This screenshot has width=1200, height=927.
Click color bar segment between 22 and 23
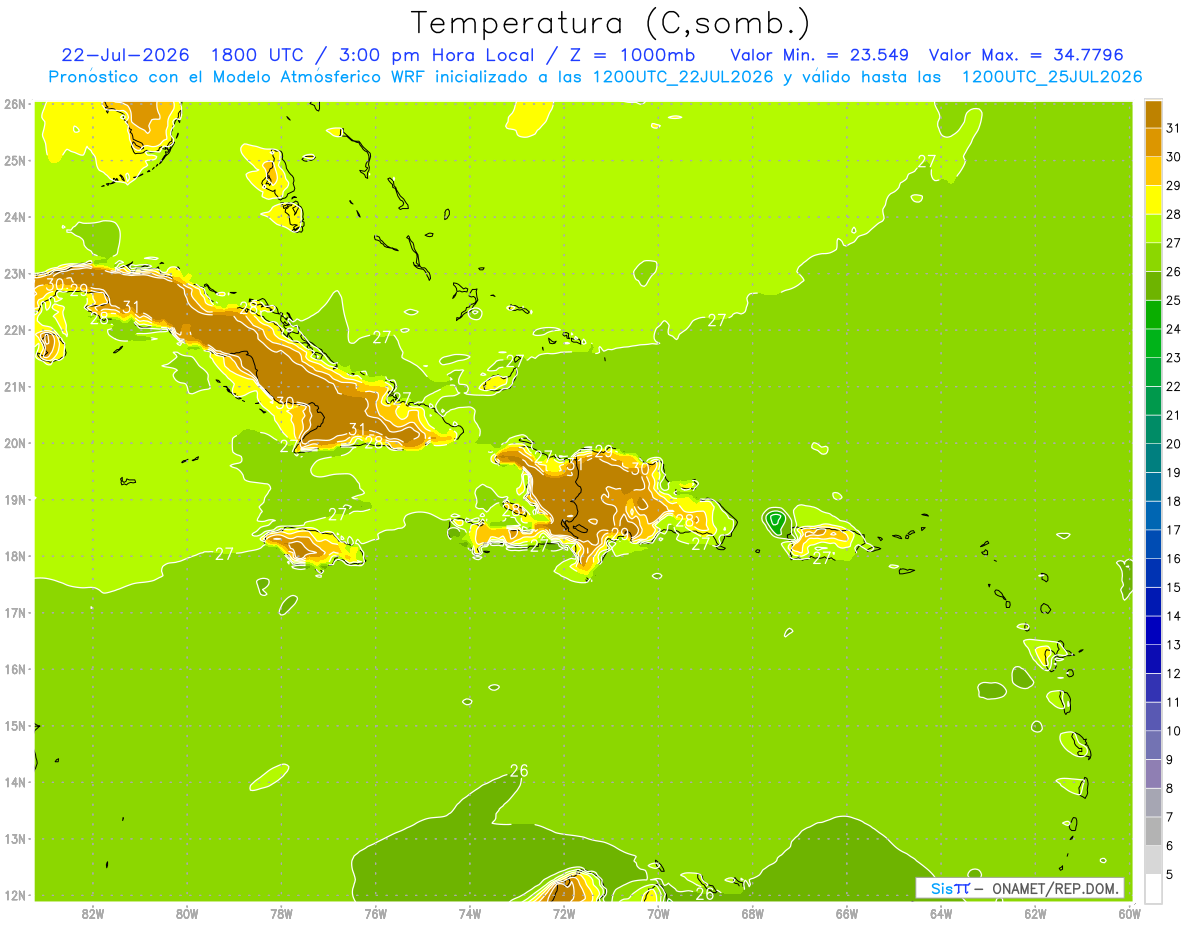[1153, 372]
